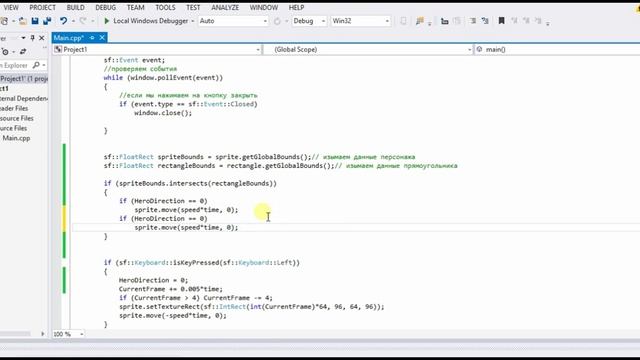The image size is (640, 360).
Task: Close the Main.cpp tab
Action: click(102, 38)
